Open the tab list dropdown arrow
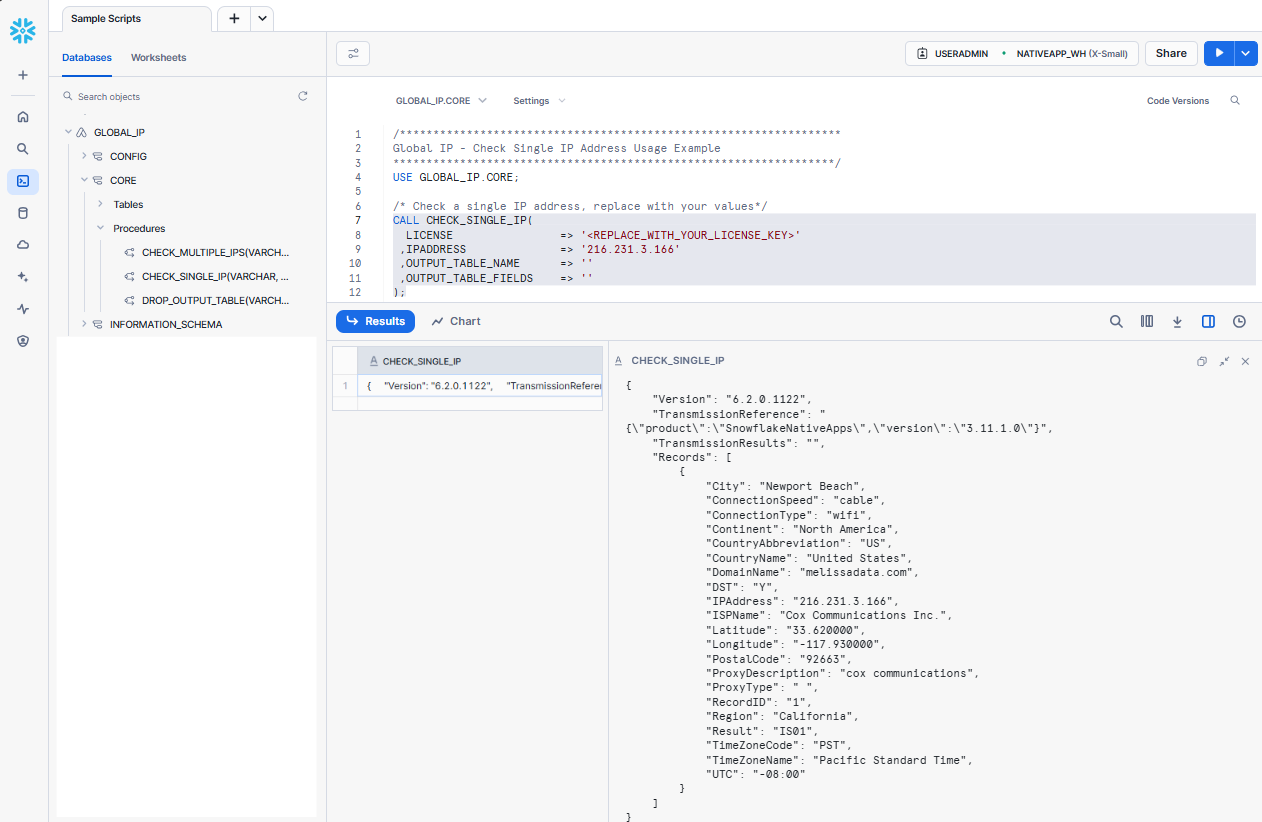 (x=261, y=18)
